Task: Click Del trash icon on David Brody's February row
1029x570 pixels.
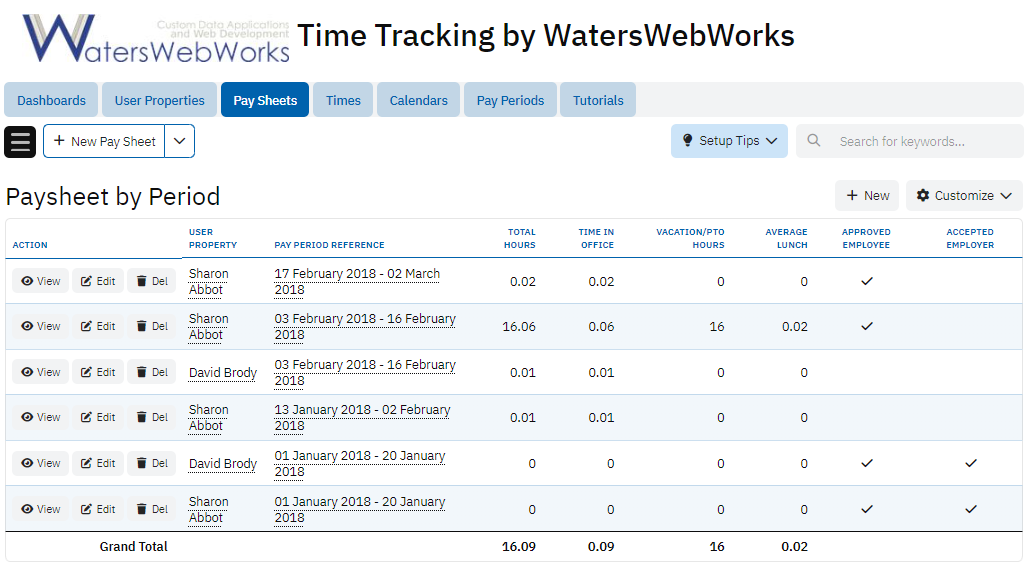Action: tap(141, 373)
